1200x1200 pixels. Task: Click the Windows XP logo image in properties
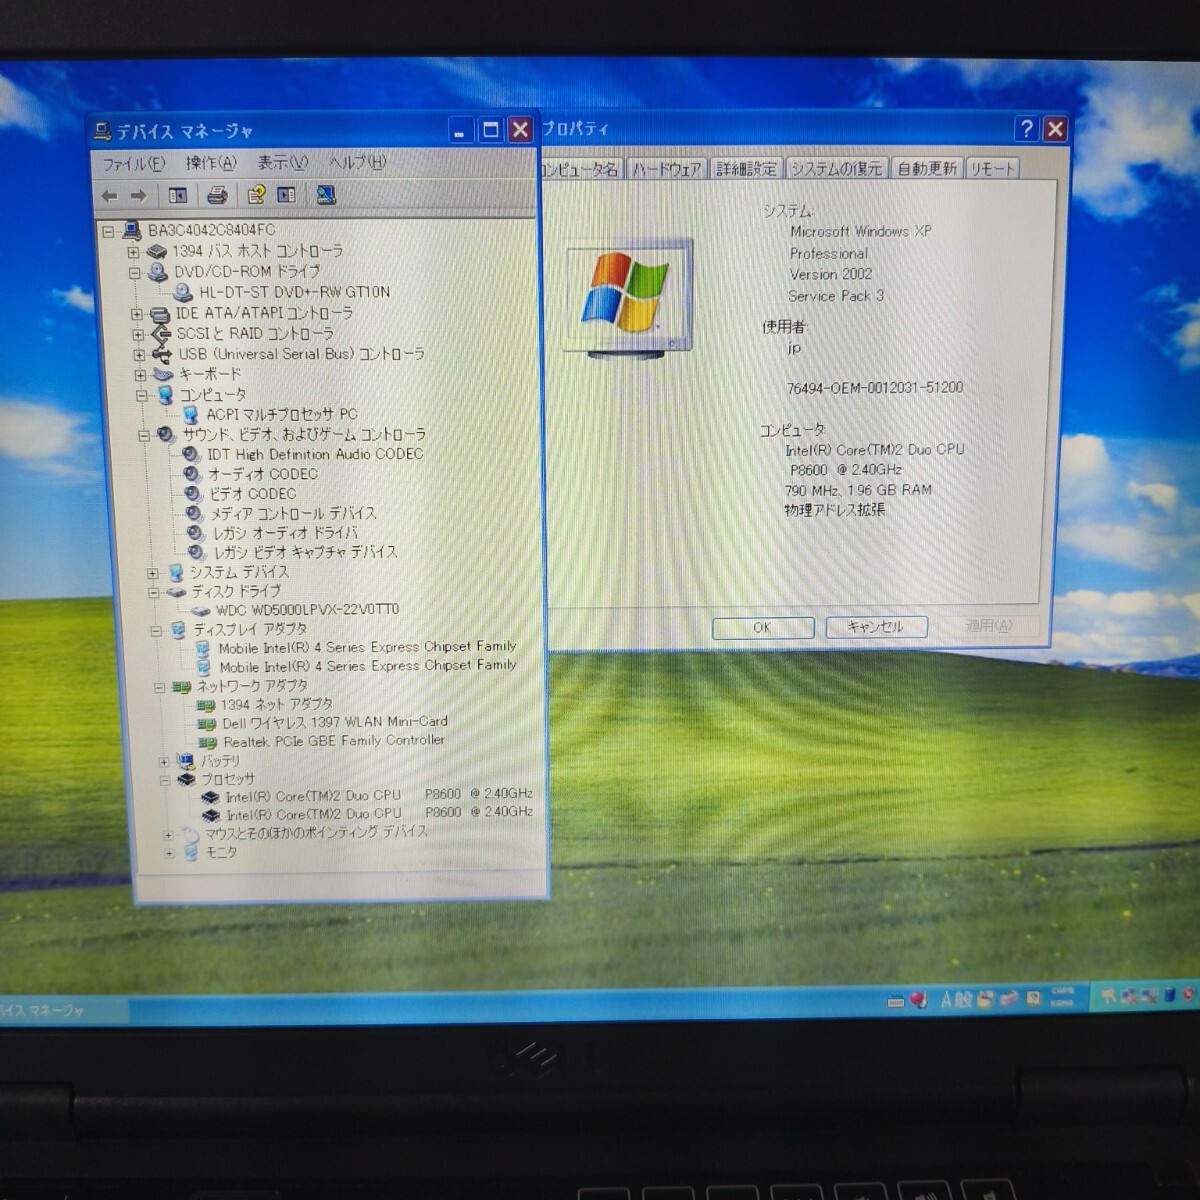(x=627, y=299)
